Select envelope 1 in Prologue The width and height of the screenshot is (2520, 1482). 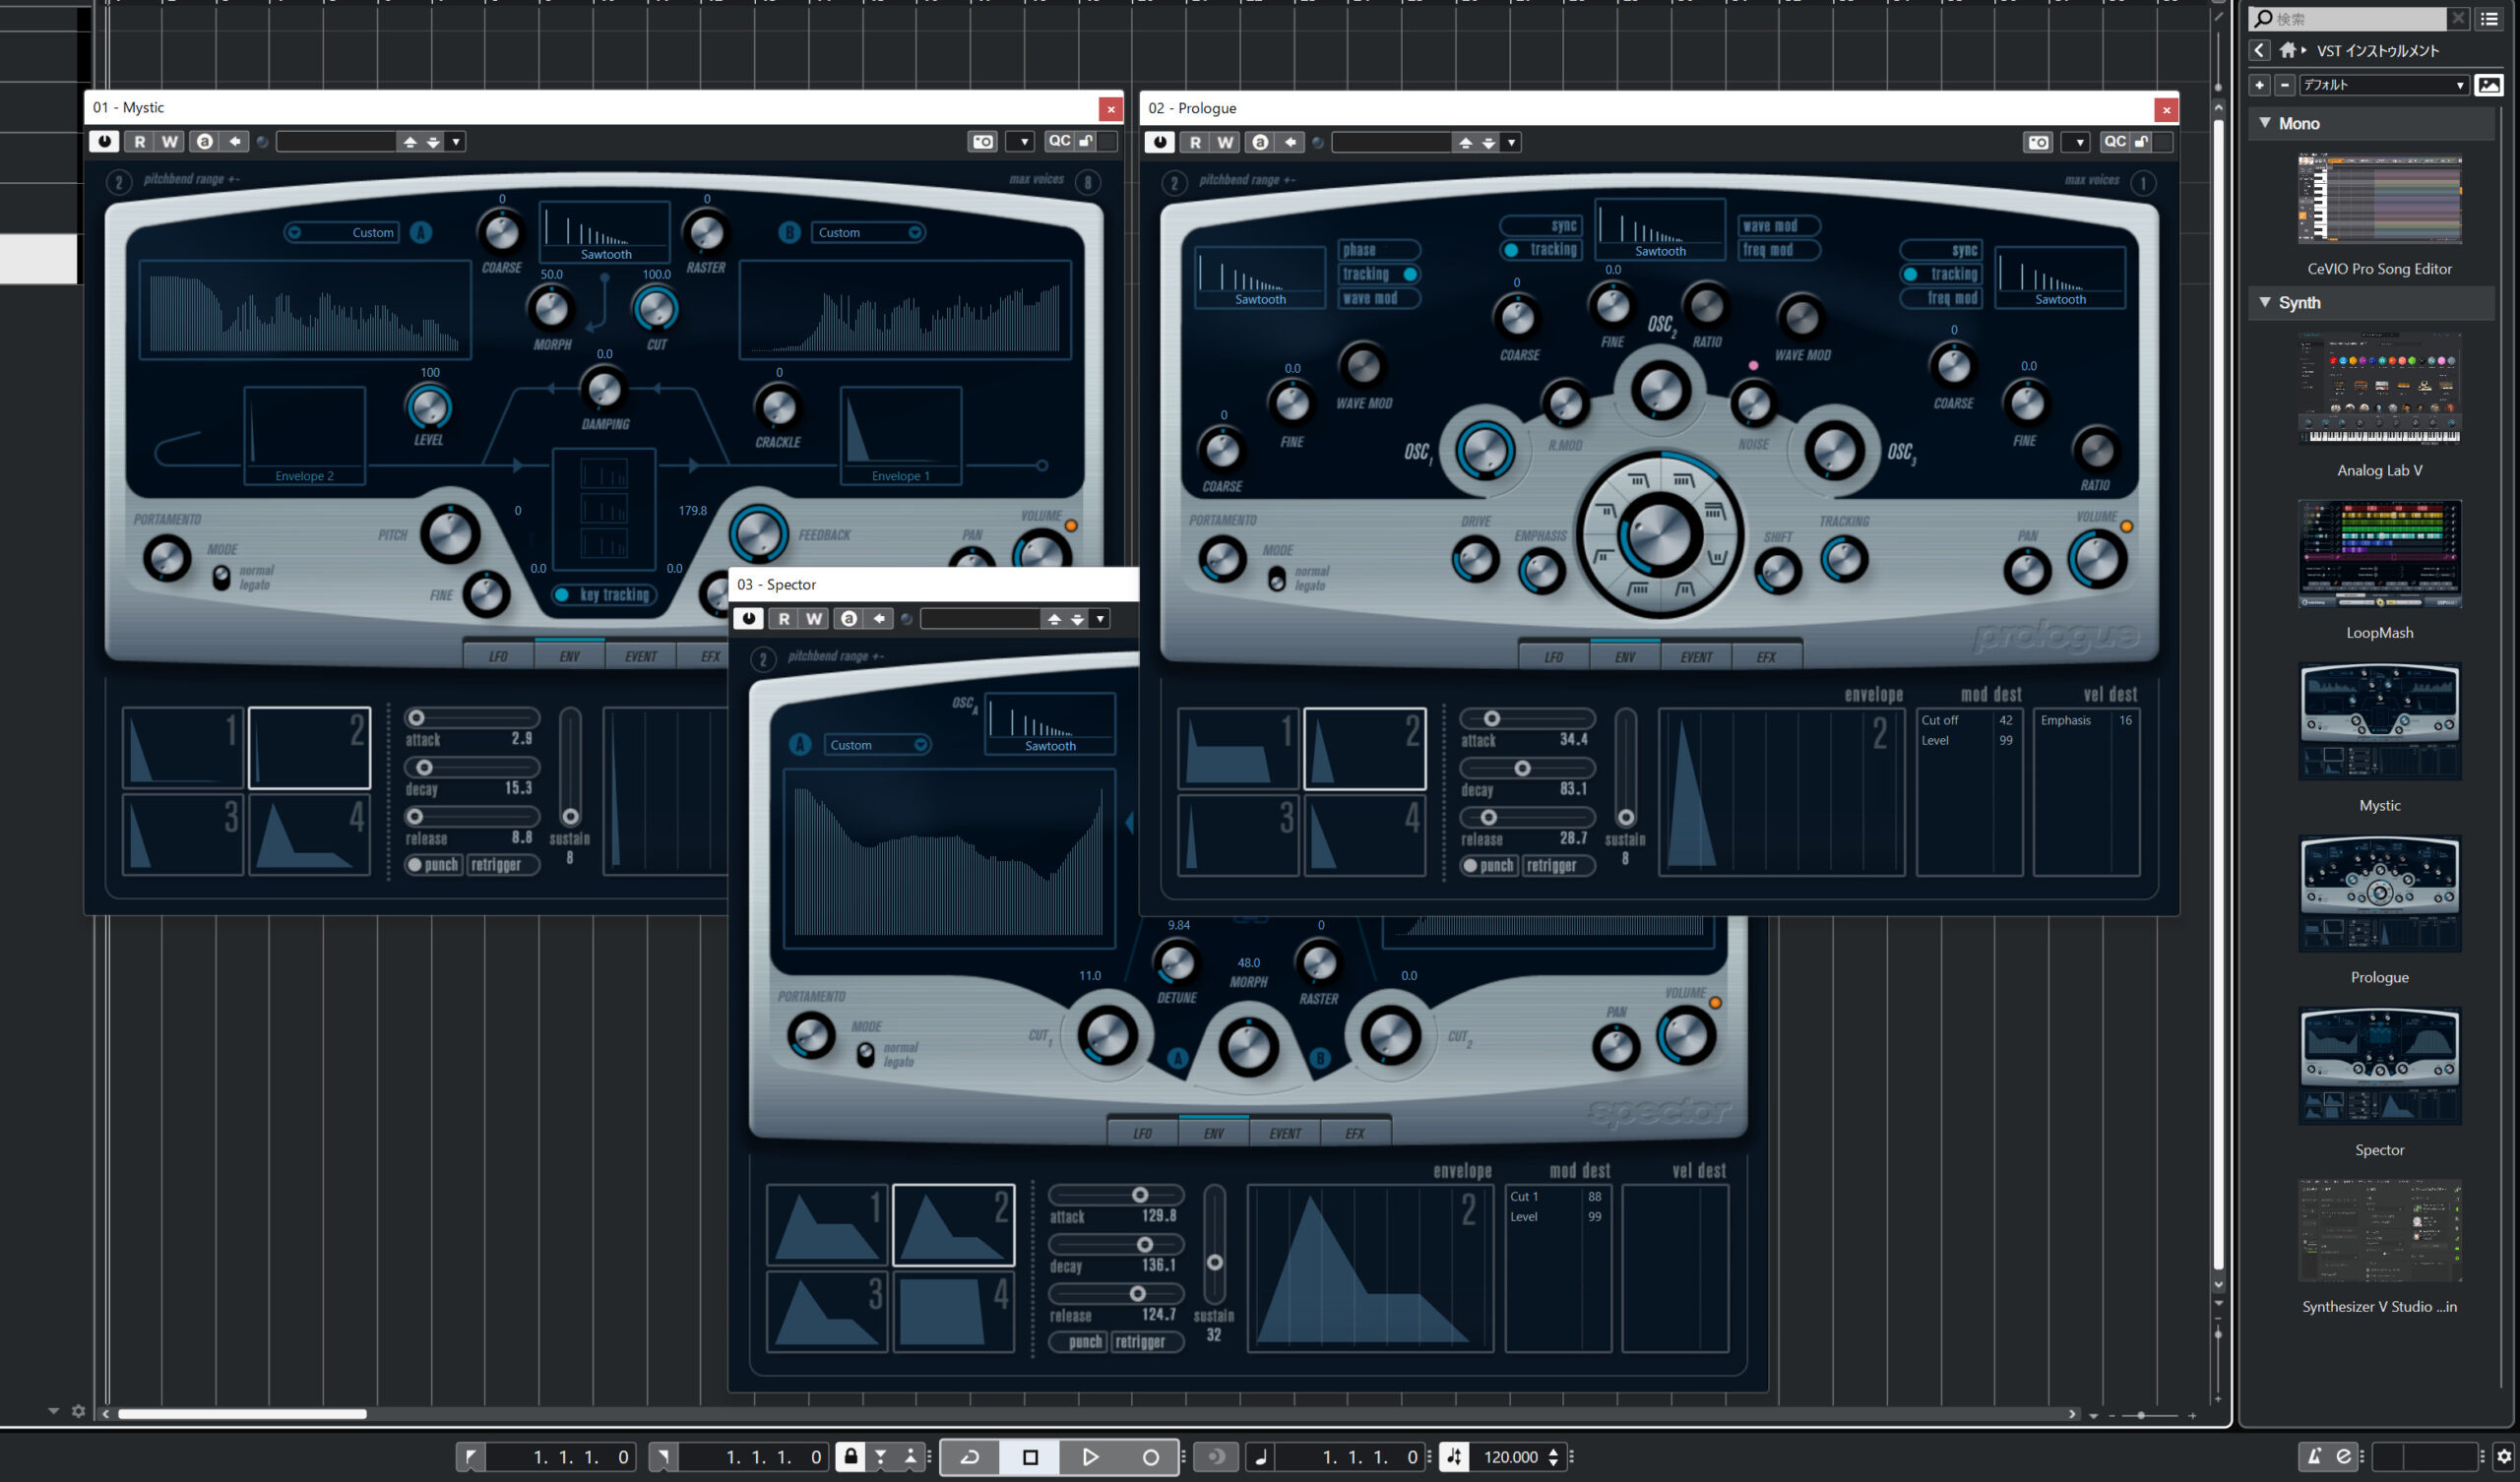[1238, 748]
